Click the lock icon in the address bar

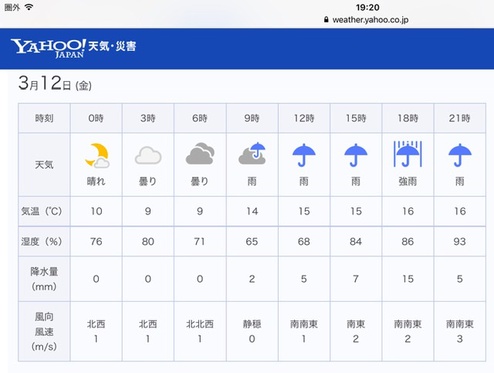pyautogui.click(x=326, y=20)
